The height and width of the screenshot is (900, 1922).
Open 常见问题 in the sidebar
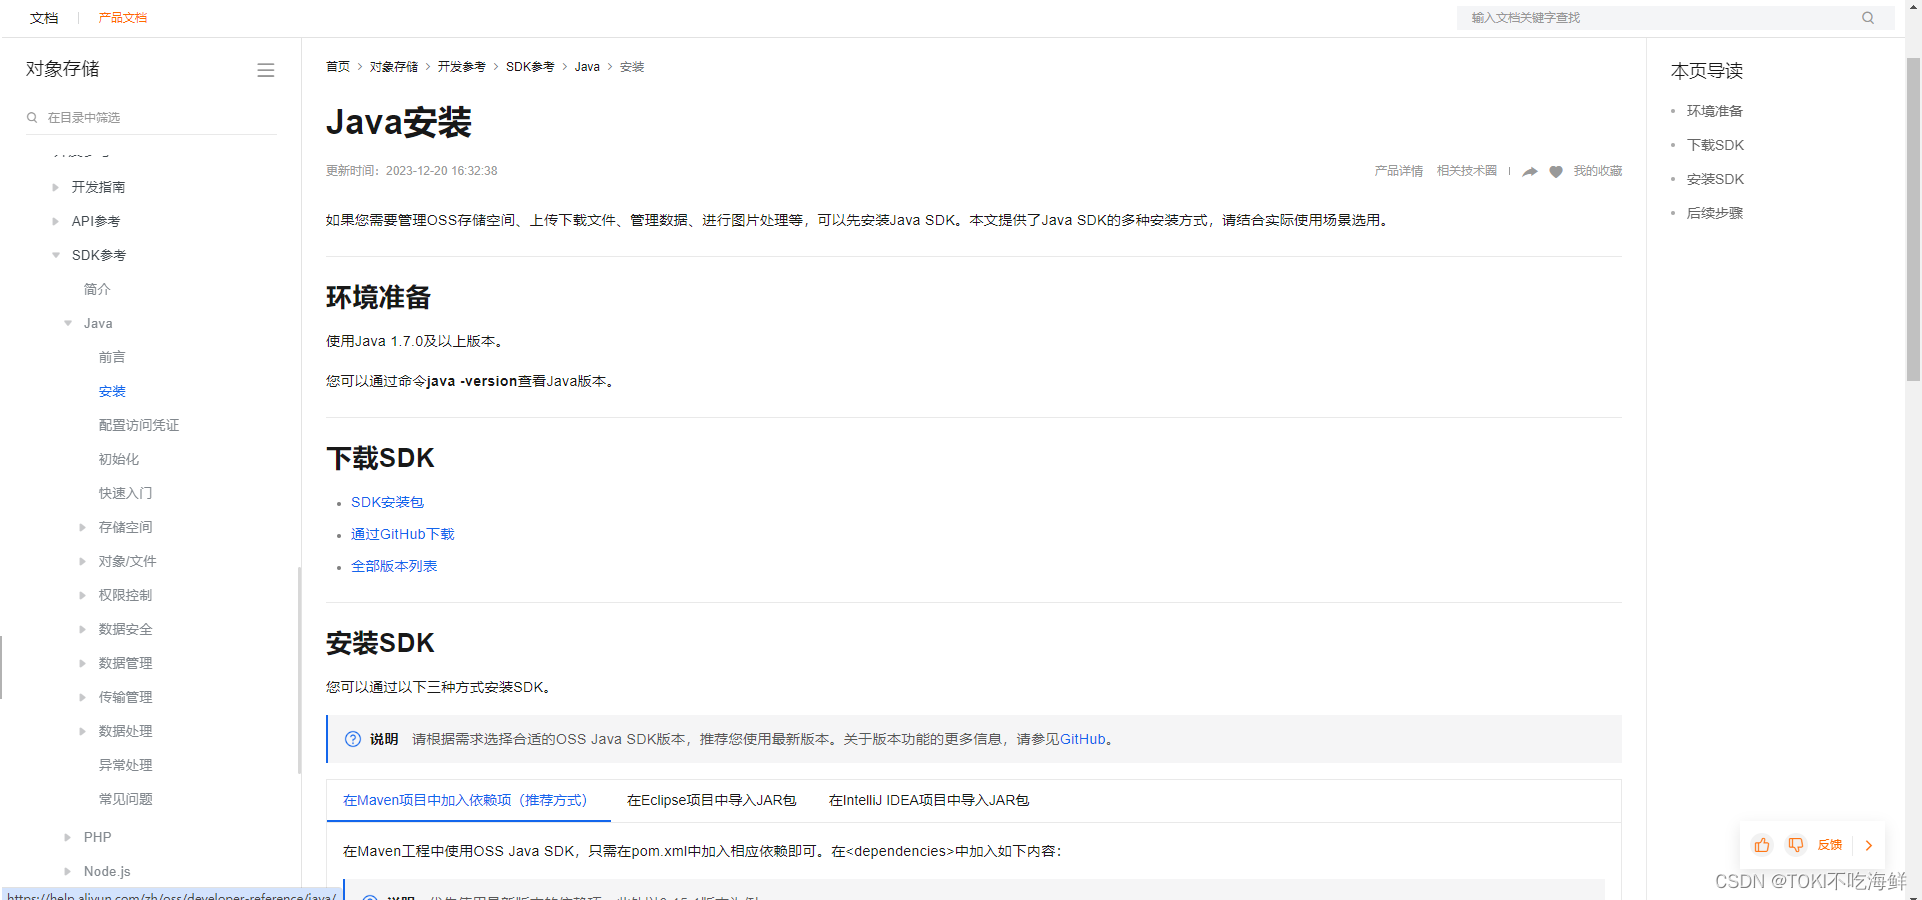pyautogui.click(x=126, y=799)
